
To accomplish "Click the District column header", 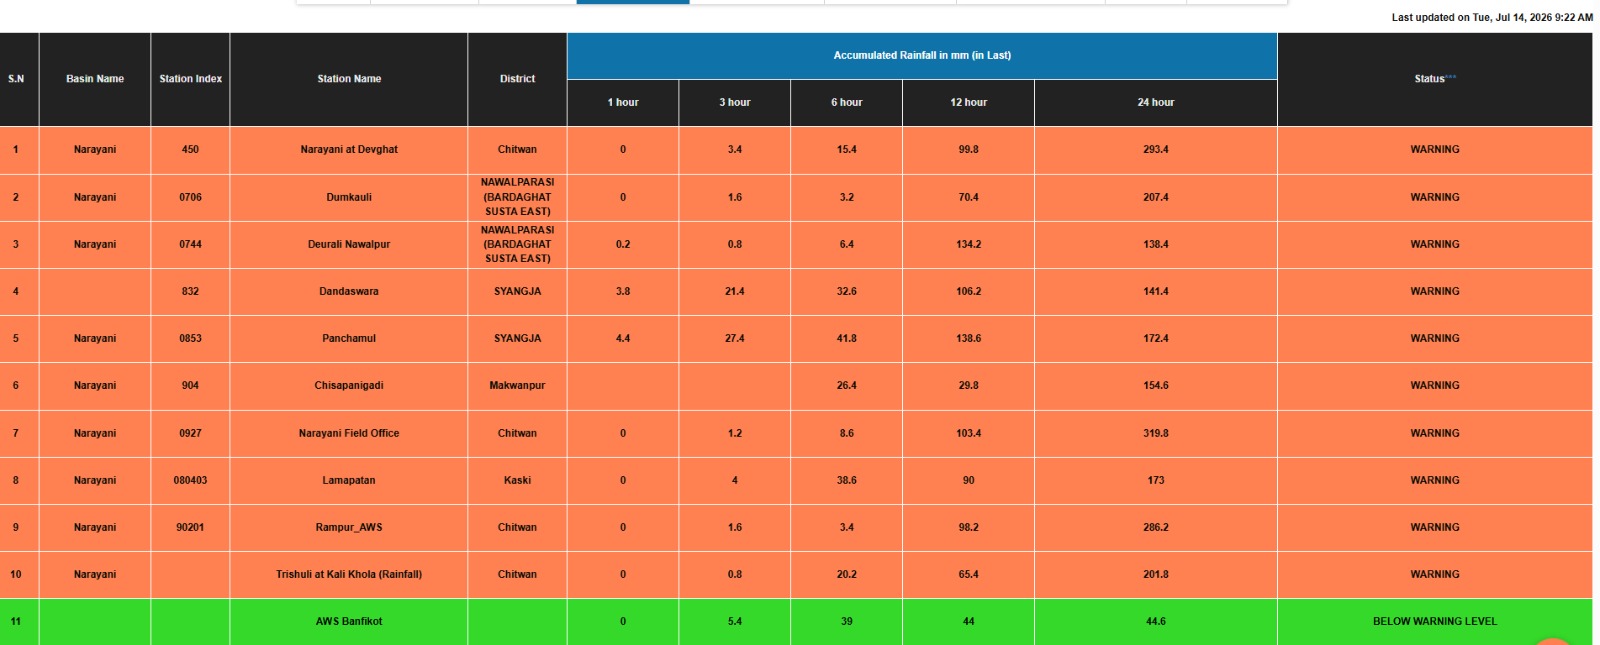I will 517,79.
